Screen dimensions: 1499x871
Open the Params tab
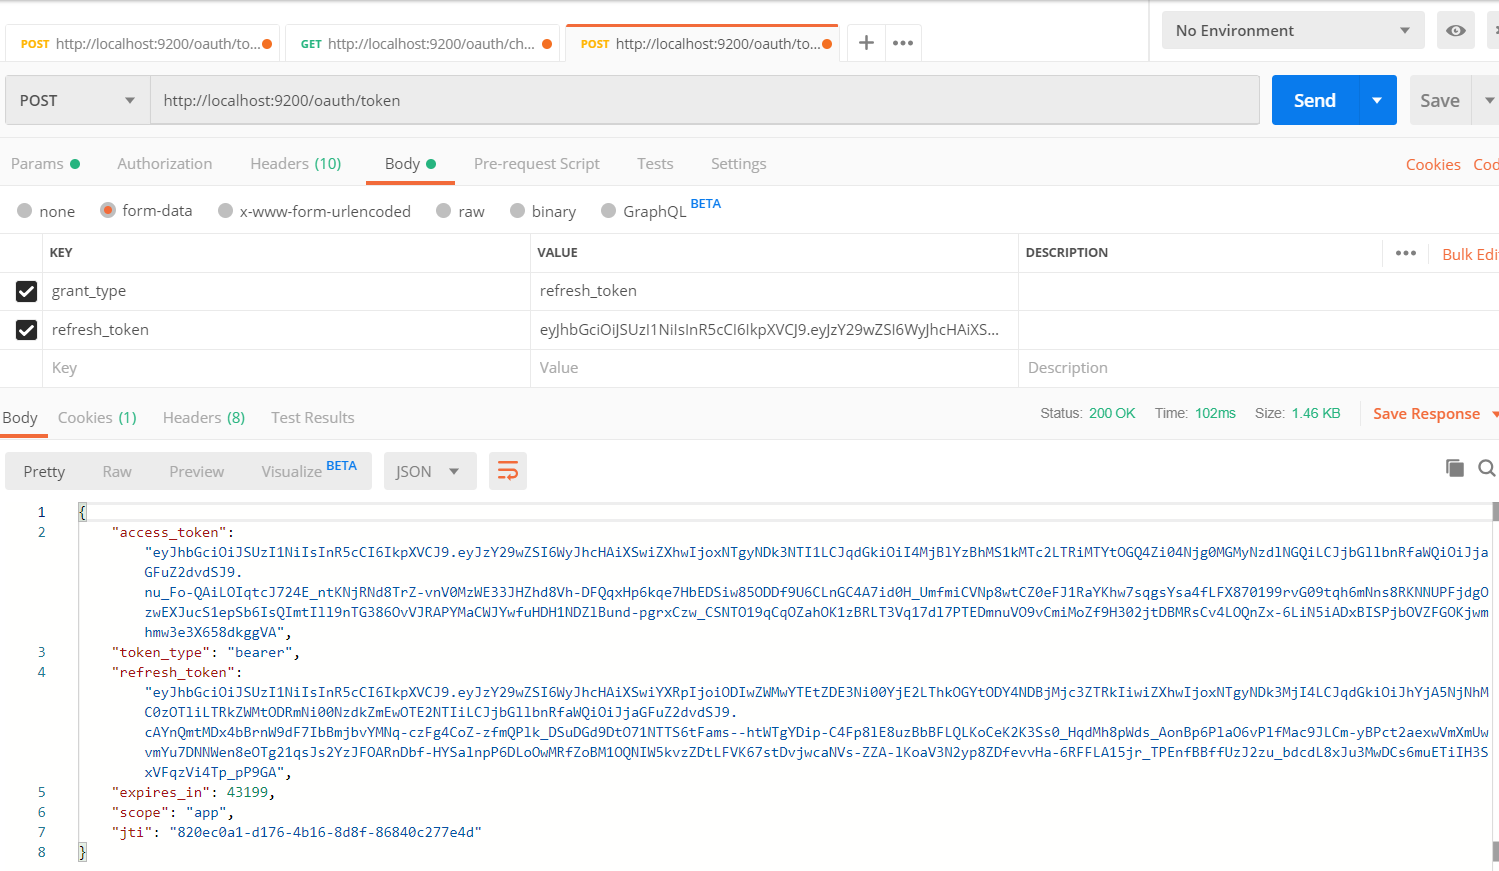45,164
